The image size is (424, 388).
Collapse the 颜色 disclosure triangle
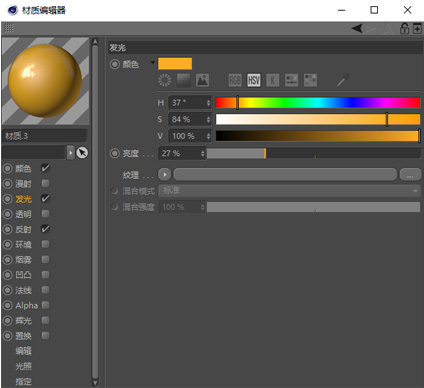click(x=153, y=62)
